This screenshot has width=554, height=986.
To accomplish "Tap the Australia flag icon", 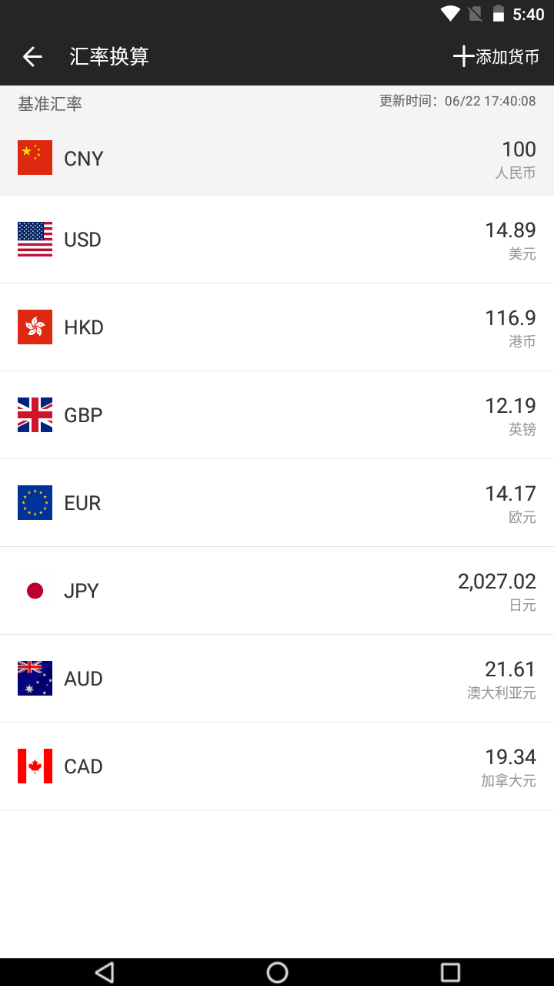I will tap(35, 679).
